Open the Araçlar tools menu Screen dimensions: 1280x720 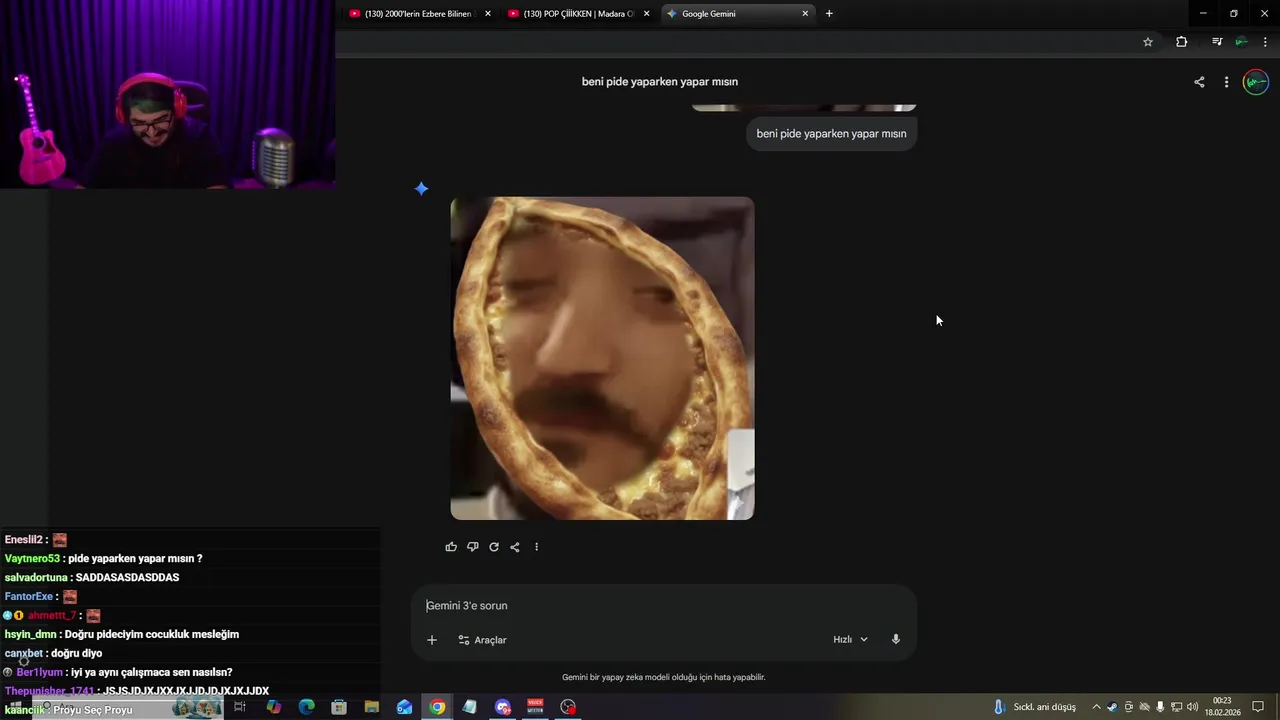[482, 640]
